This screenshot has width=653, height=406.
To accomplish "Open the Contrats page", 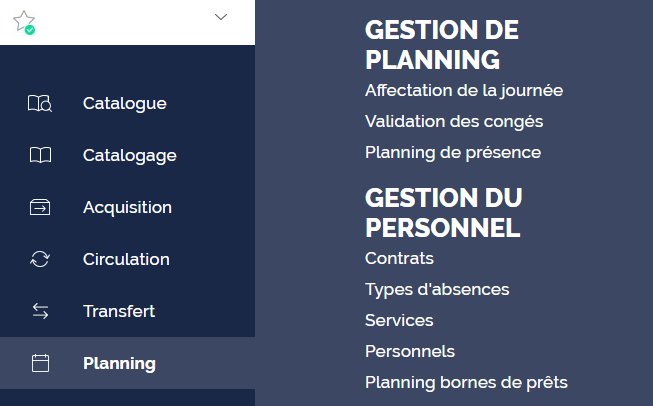I will 399,258.
